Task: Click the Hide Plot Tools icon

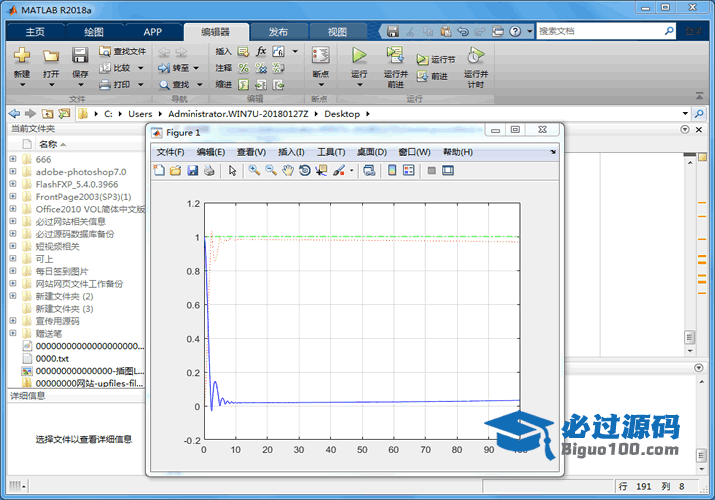Action: [x=431, y=170]
